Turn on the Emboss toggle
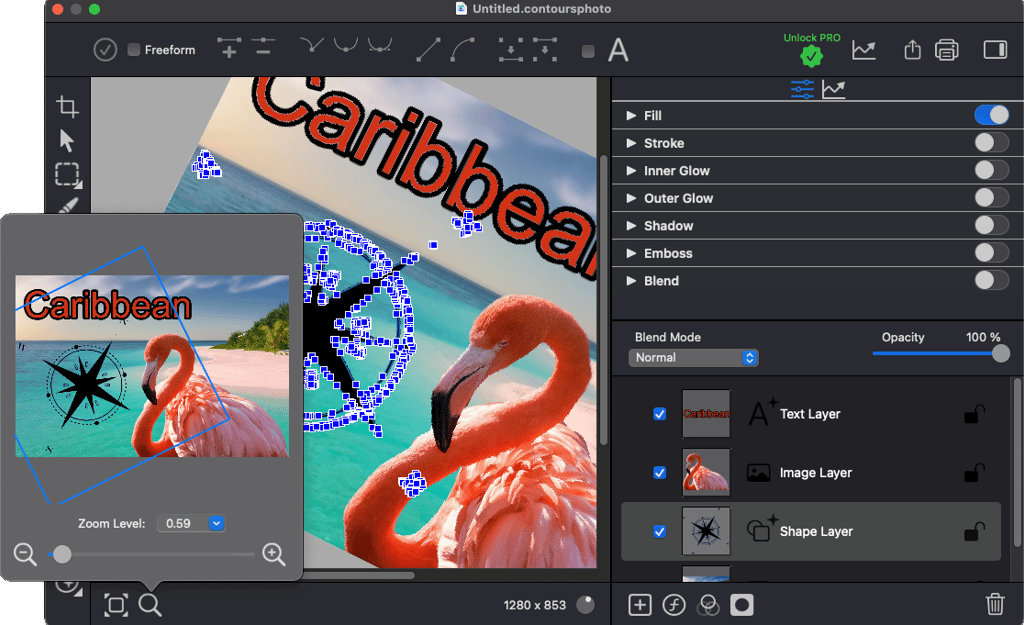 991,252
